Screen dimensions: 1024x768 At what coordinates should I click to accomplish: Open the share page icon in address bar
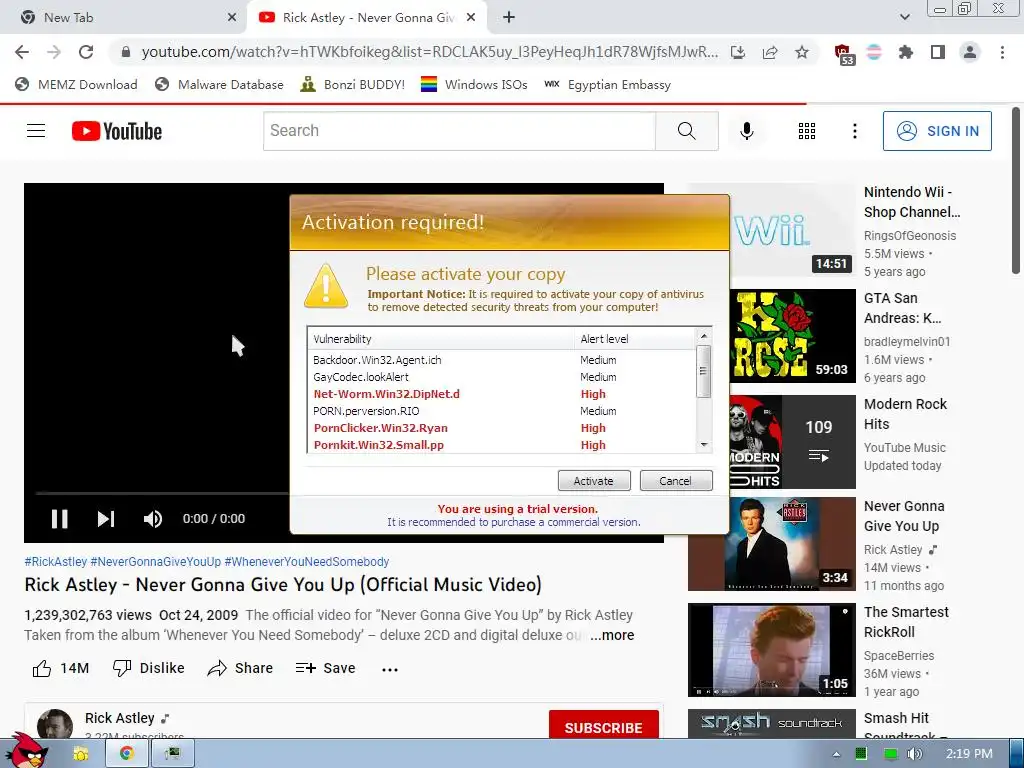(x=770, y=52)
